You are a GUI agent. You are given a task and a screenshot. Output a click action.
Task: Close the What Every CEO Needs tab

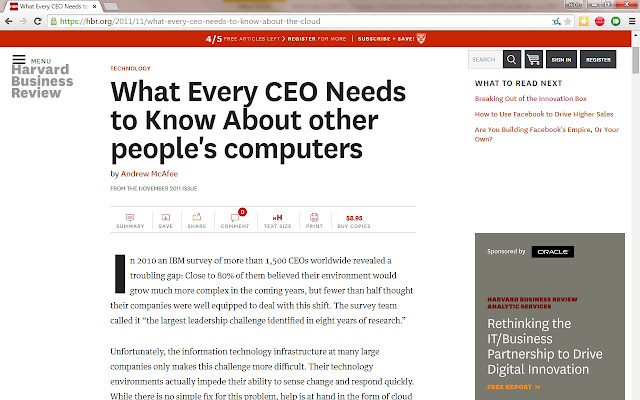point(95,7)
